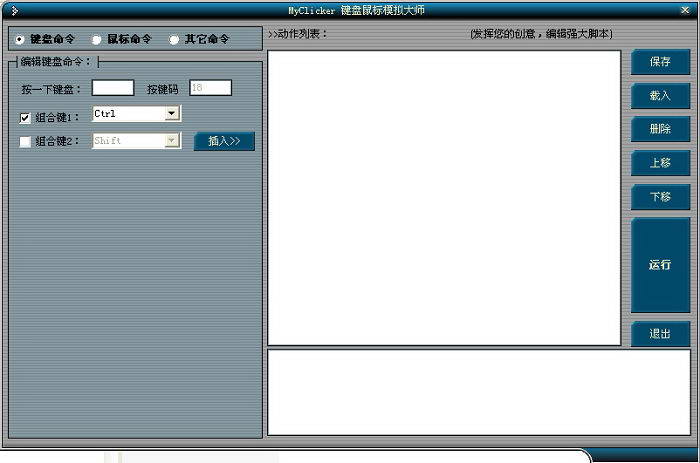The width and height of the screenshot is (700, 463).
Task: Click the MyClicker title bar app icon
Action: 13,10
